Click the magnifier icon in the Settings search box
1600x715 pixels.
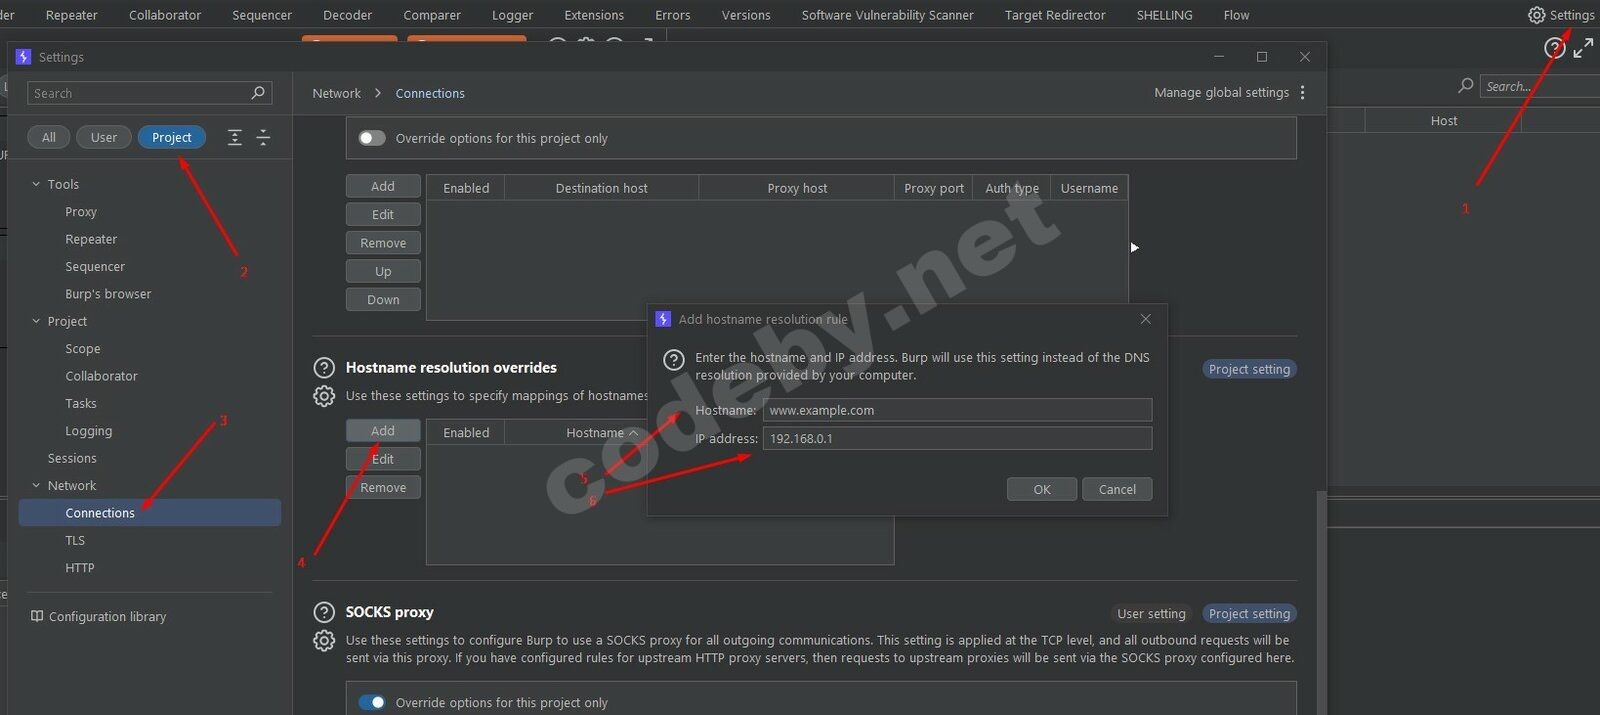pos(258,93)
